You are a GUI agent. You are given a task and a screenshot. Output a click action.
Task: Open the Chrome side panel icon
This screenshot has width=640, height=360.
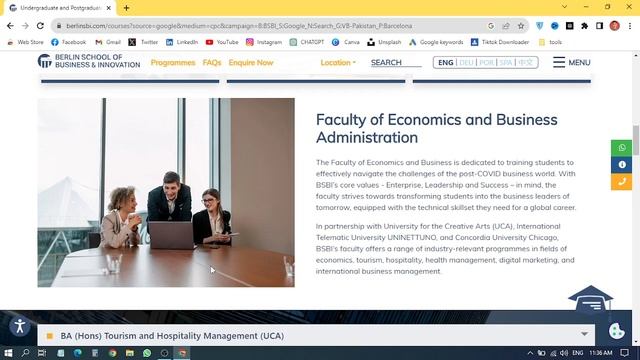click(599, 26)
